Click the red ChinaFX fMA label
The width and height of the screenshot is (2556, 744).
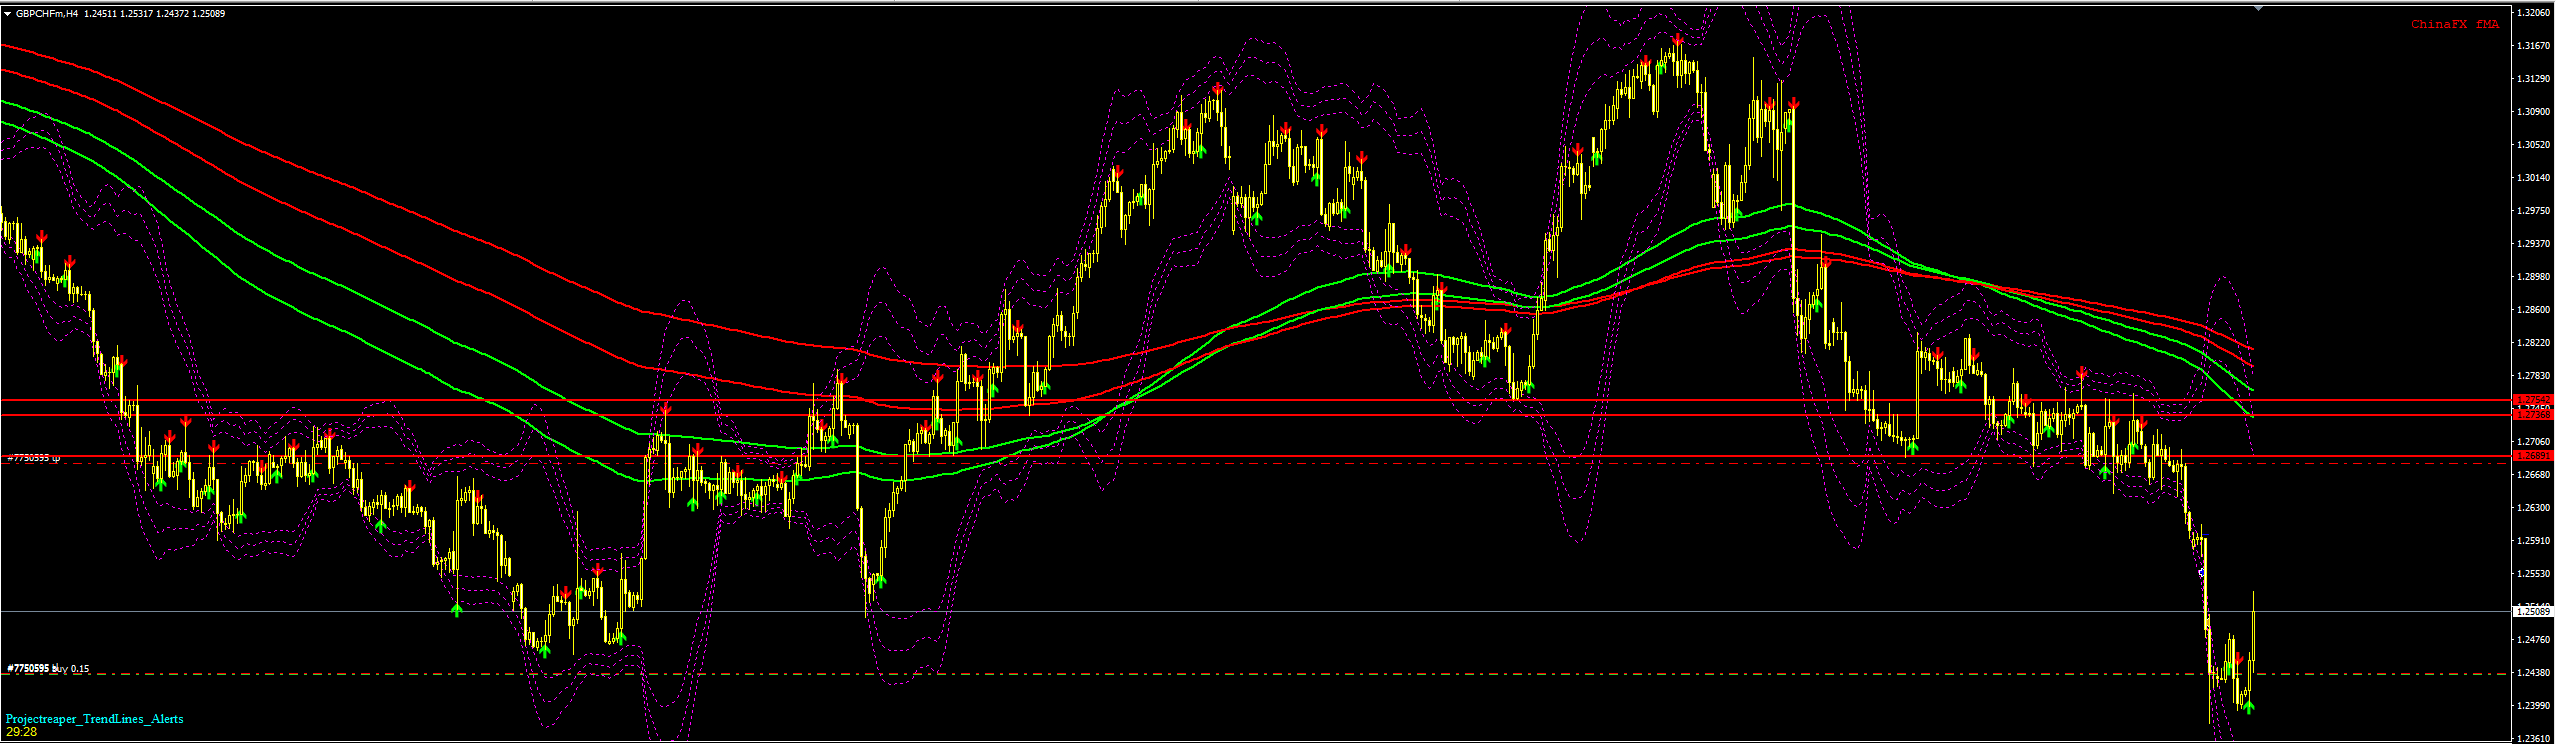(x=2454, y=24)
